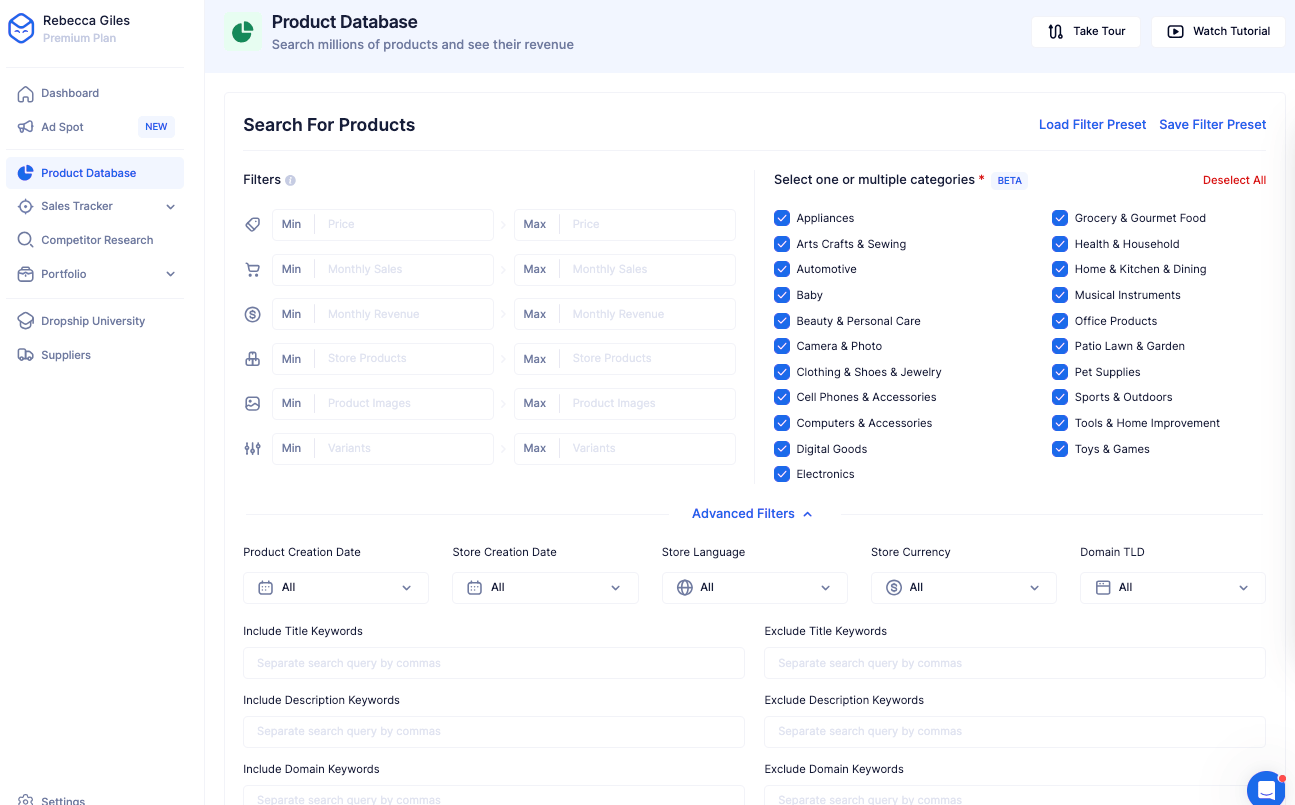Click the window icon in Domain TLD
Image resolution: width=1295 pixels, height=805 pixels.
[x=1103, y=588]
